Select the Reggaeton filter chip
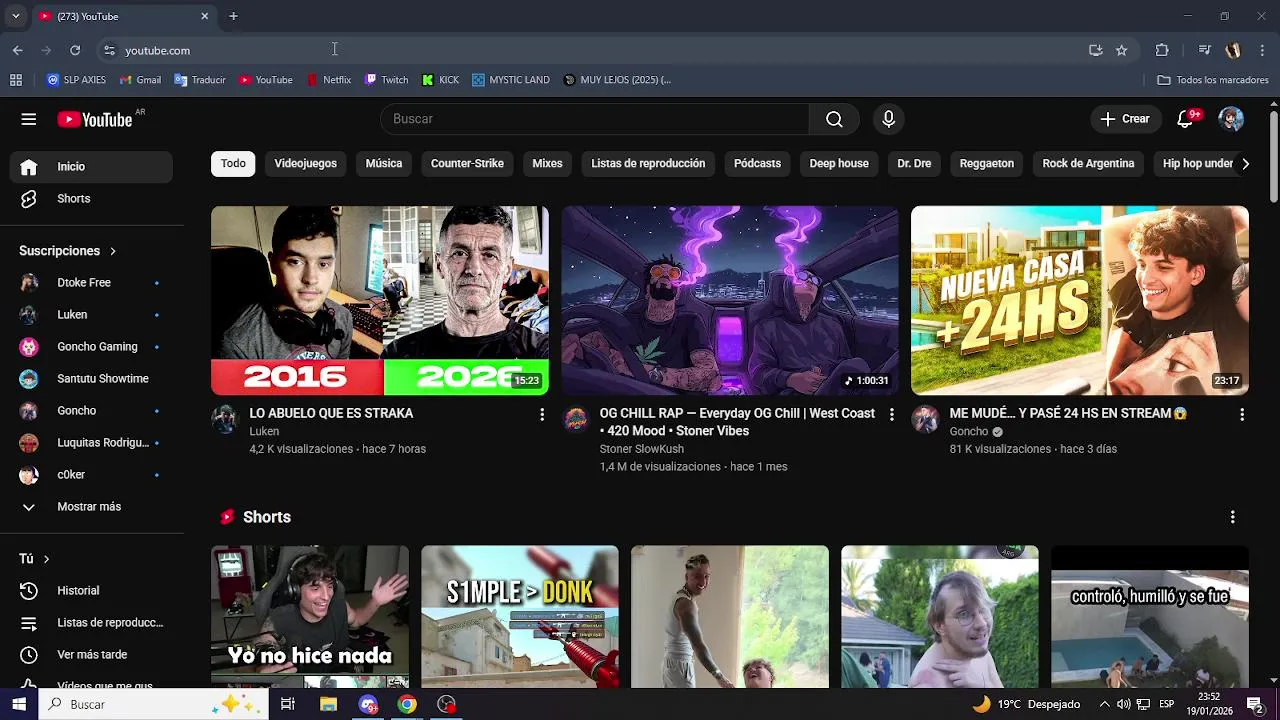The width and height of the screenshot is (1280, 720). click(987, 164)
